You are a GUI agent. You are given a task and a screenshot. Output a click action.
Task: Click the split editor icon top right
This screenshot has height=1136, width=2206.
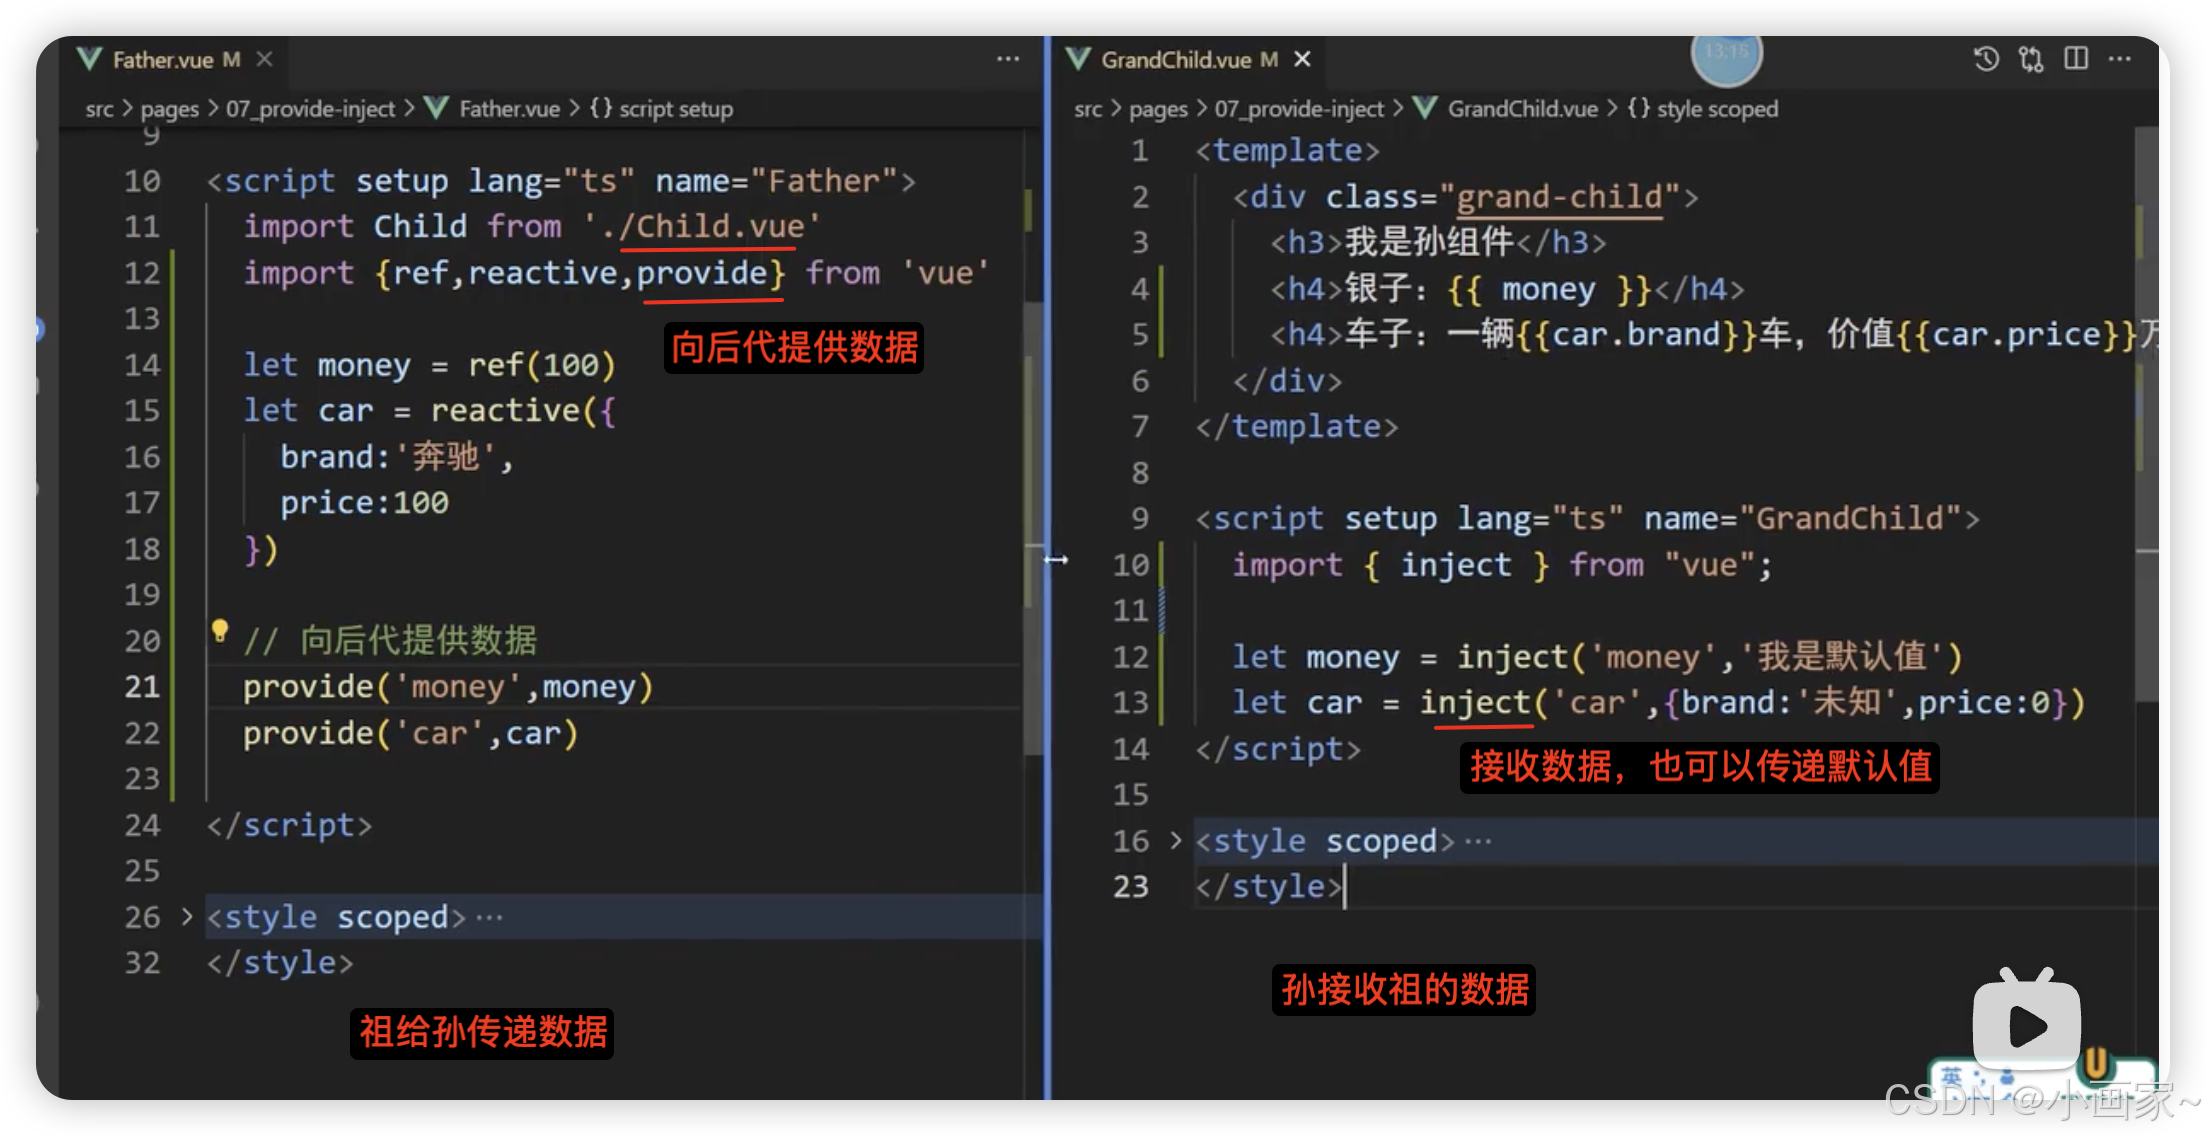coord(2076,59)
